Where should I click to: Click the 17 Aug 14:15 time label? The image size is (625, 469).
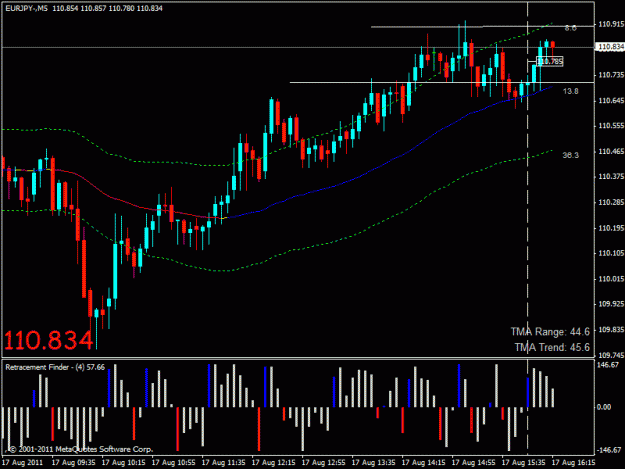coord(424,462)
